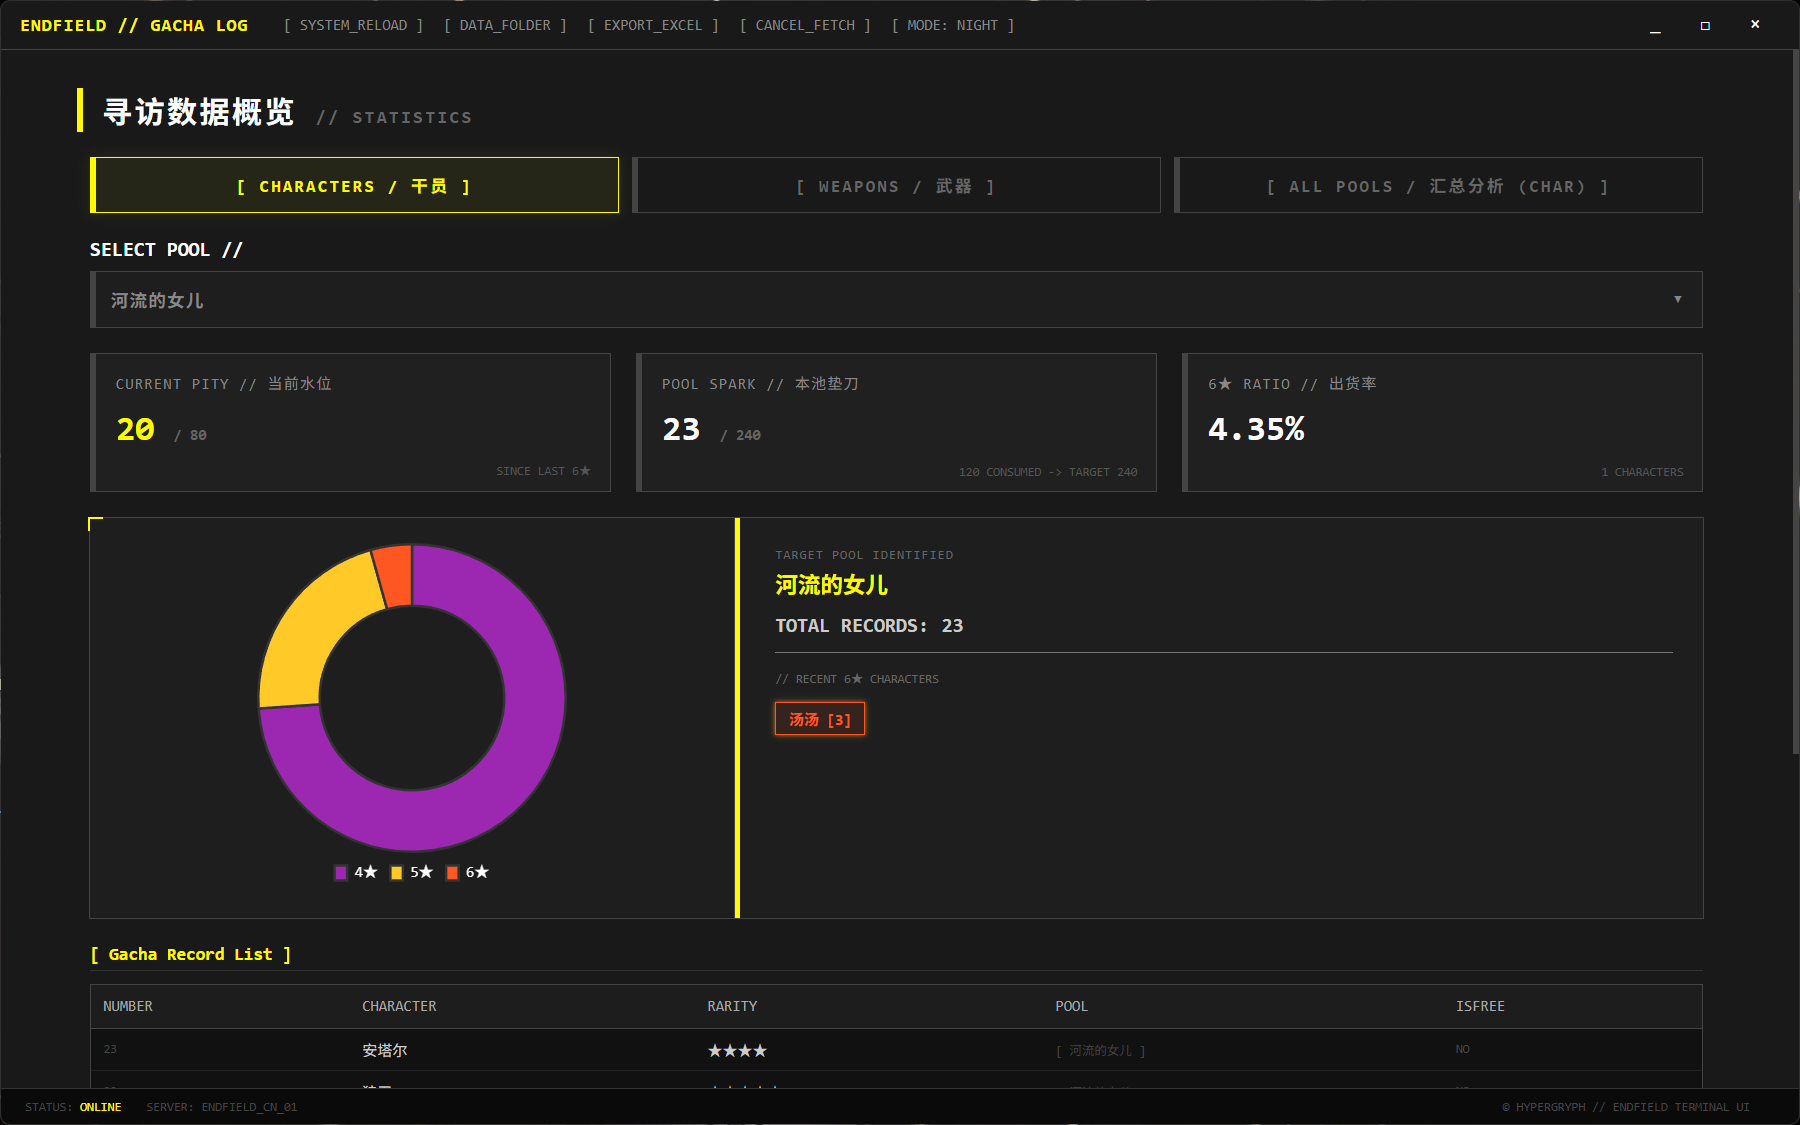
Task: Toggle MODE: NIGHT theme switch
Action: (953, 25)
